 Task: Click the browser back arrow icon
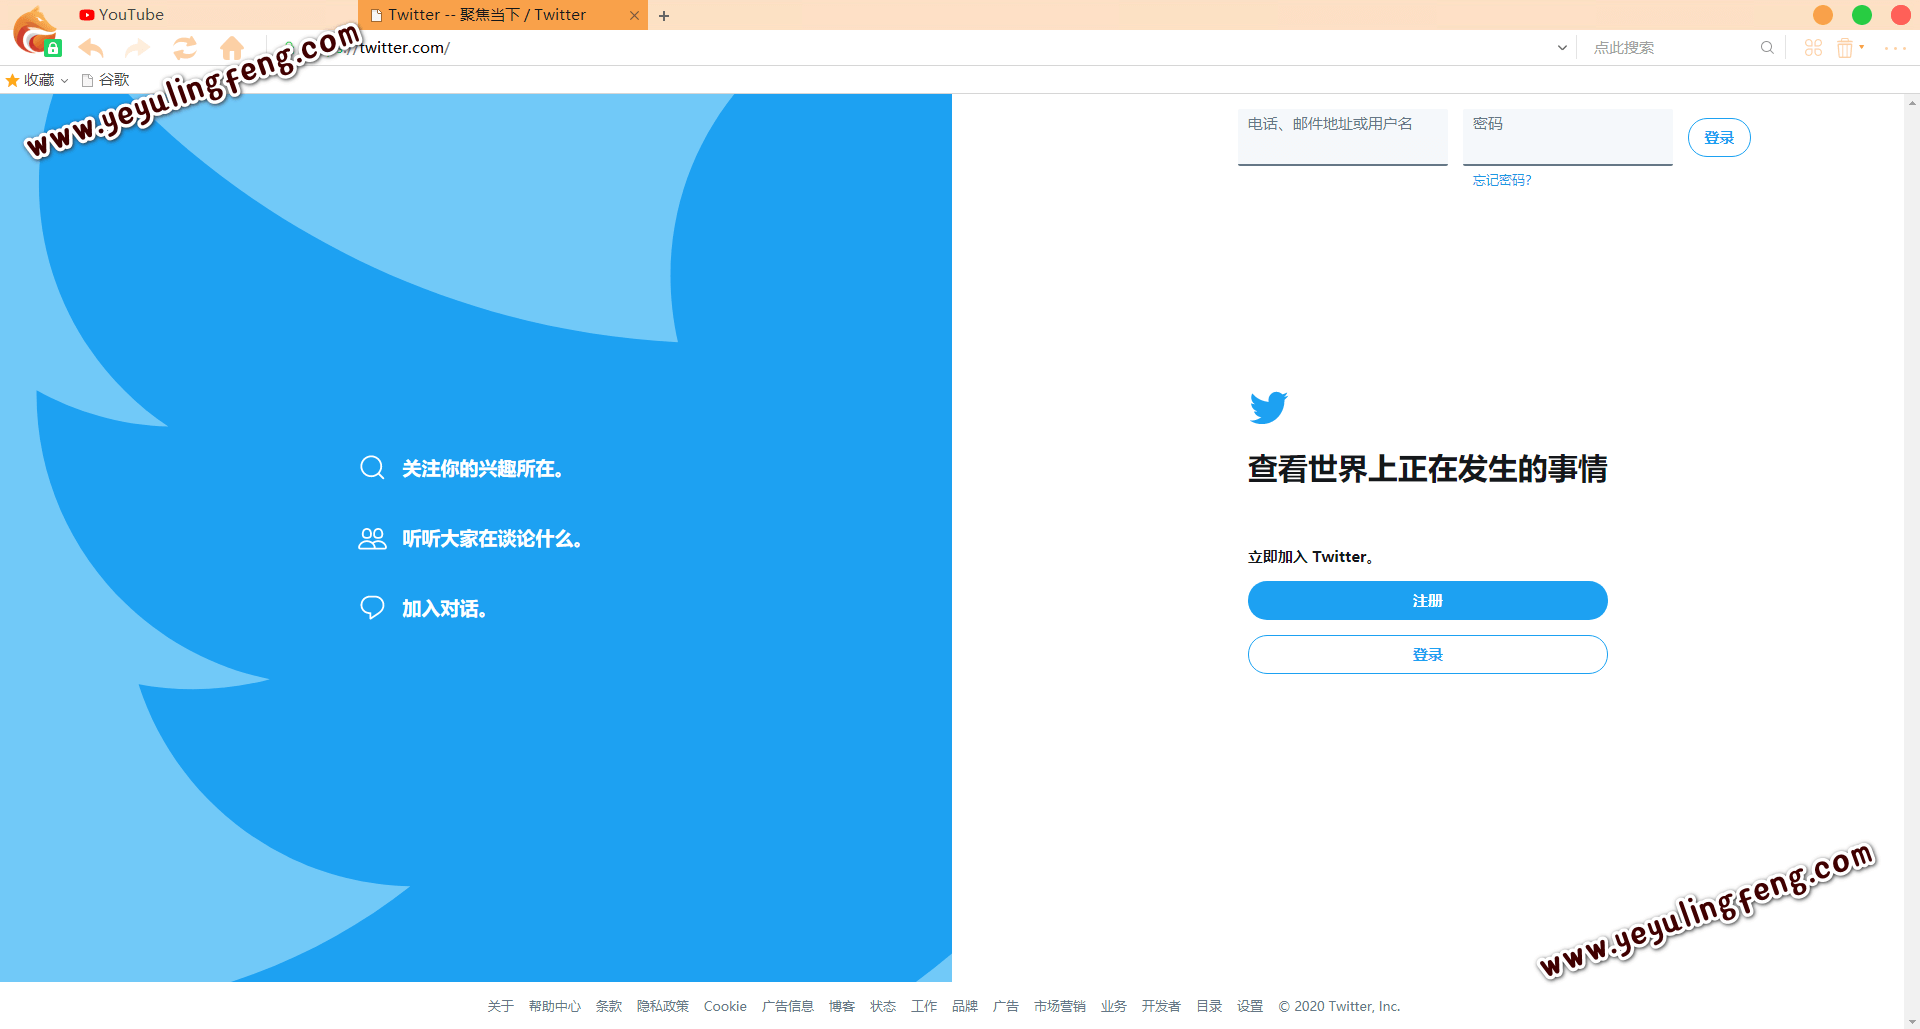[91, 47]
